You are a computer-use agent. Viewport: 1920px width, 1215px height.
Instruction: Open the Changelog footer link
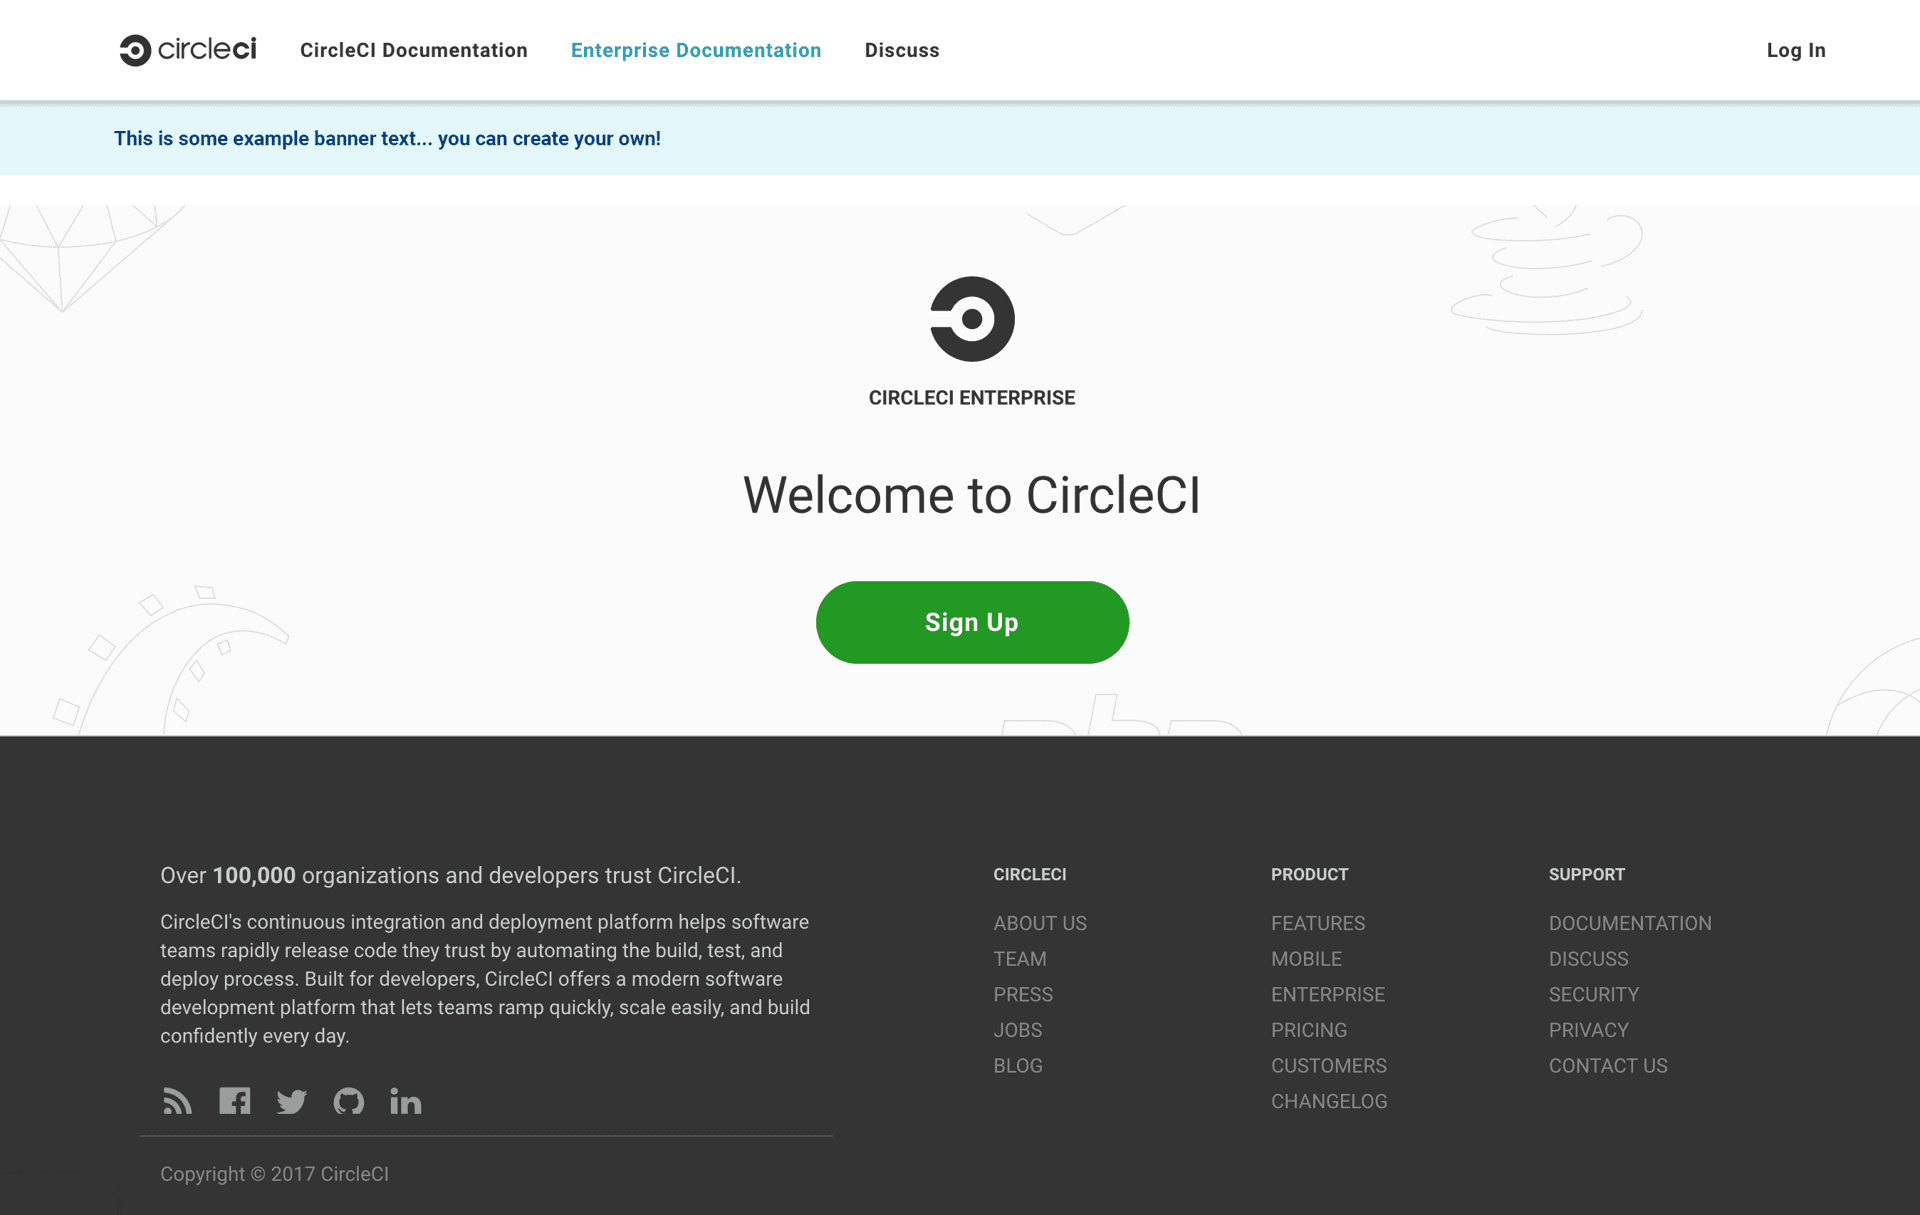click(1328, 1101)
